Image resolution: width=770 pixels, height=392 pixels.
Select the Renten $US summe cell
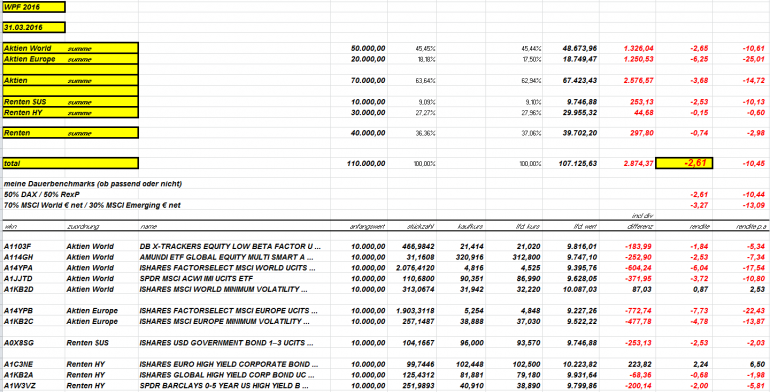click(x=70, y=102)
